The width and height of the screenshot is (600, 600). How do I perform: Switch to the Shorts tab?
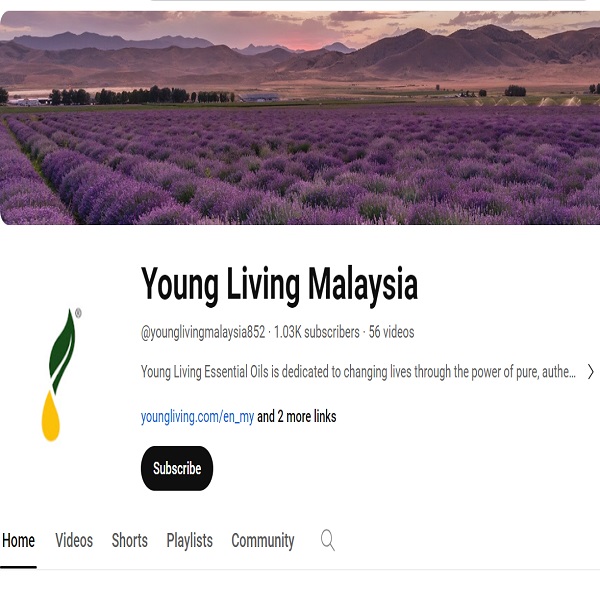pyautogui.click(x=129, y=540)
